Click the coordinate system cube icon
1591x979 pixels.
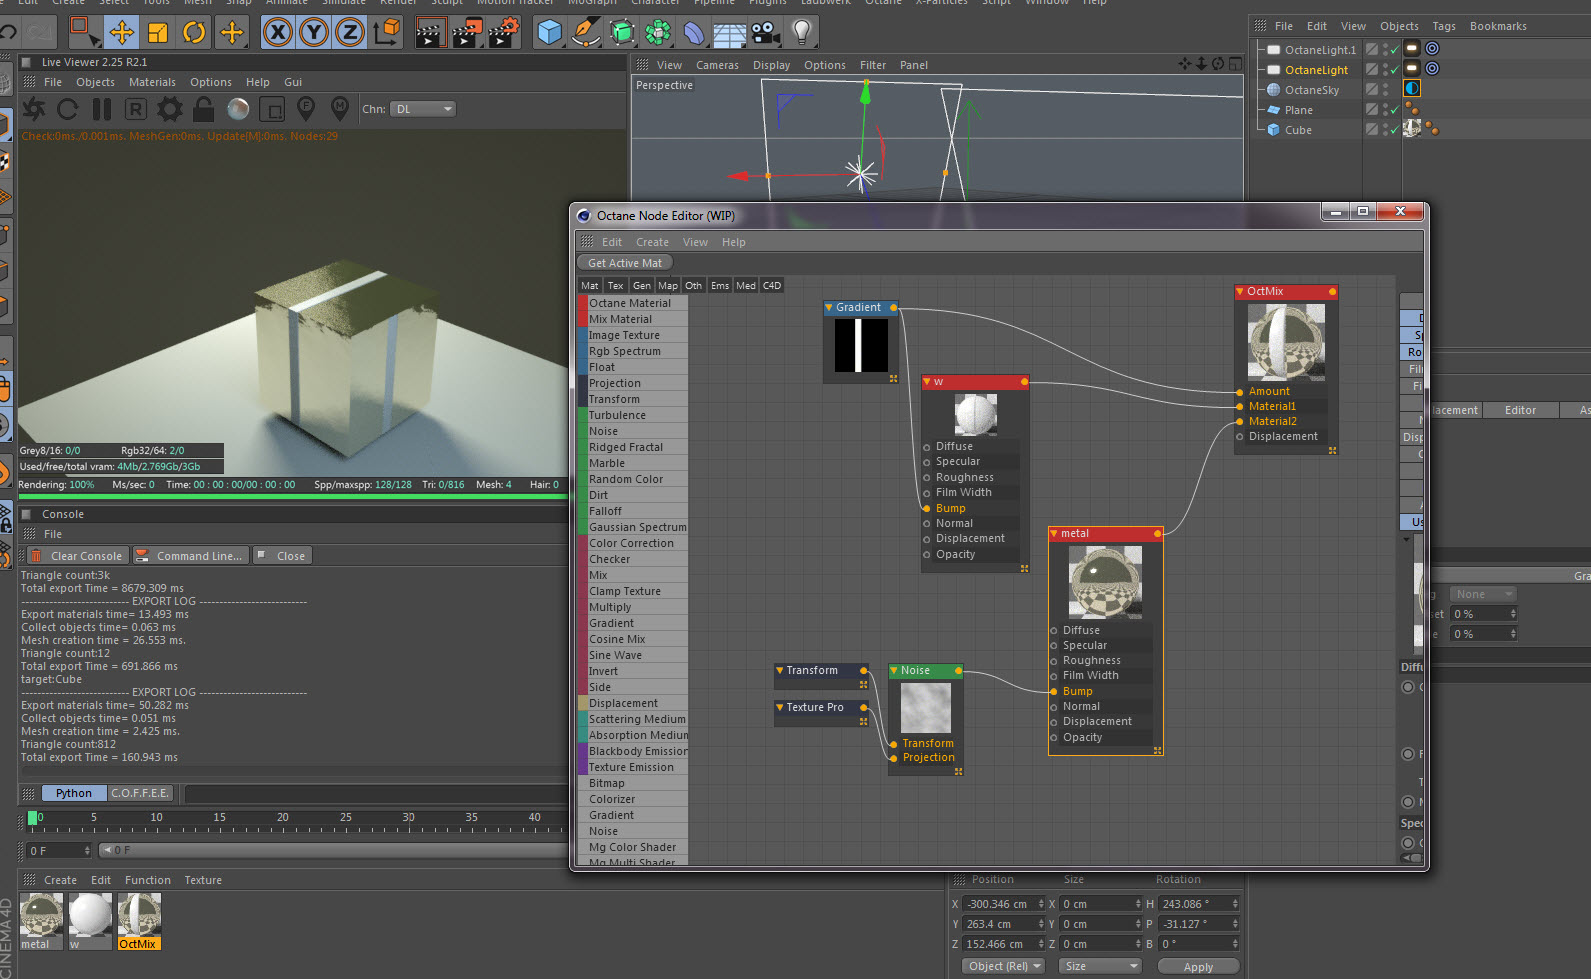pyautogui.click(x=387, y=32)
